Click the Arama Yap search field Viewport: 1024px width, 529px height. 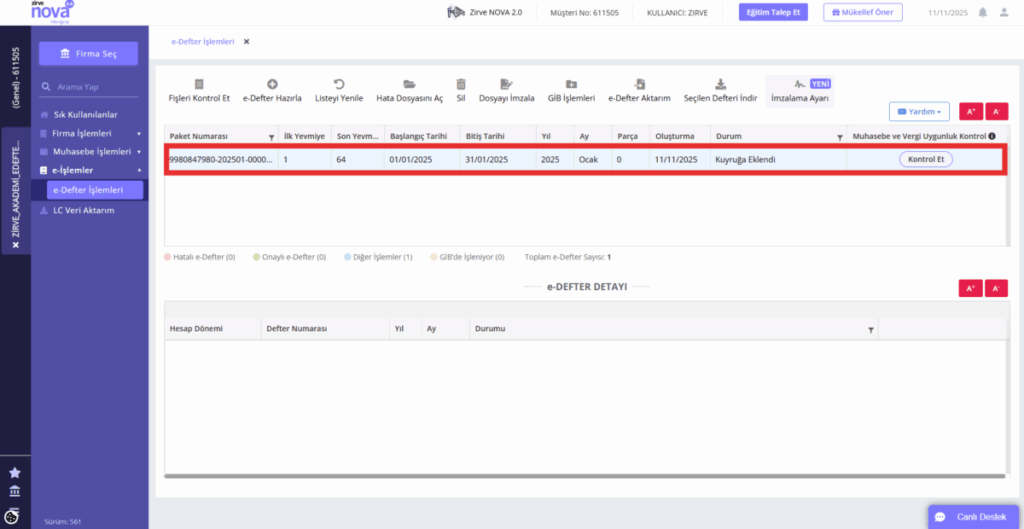pyautogui.click(x=88, y=87)
